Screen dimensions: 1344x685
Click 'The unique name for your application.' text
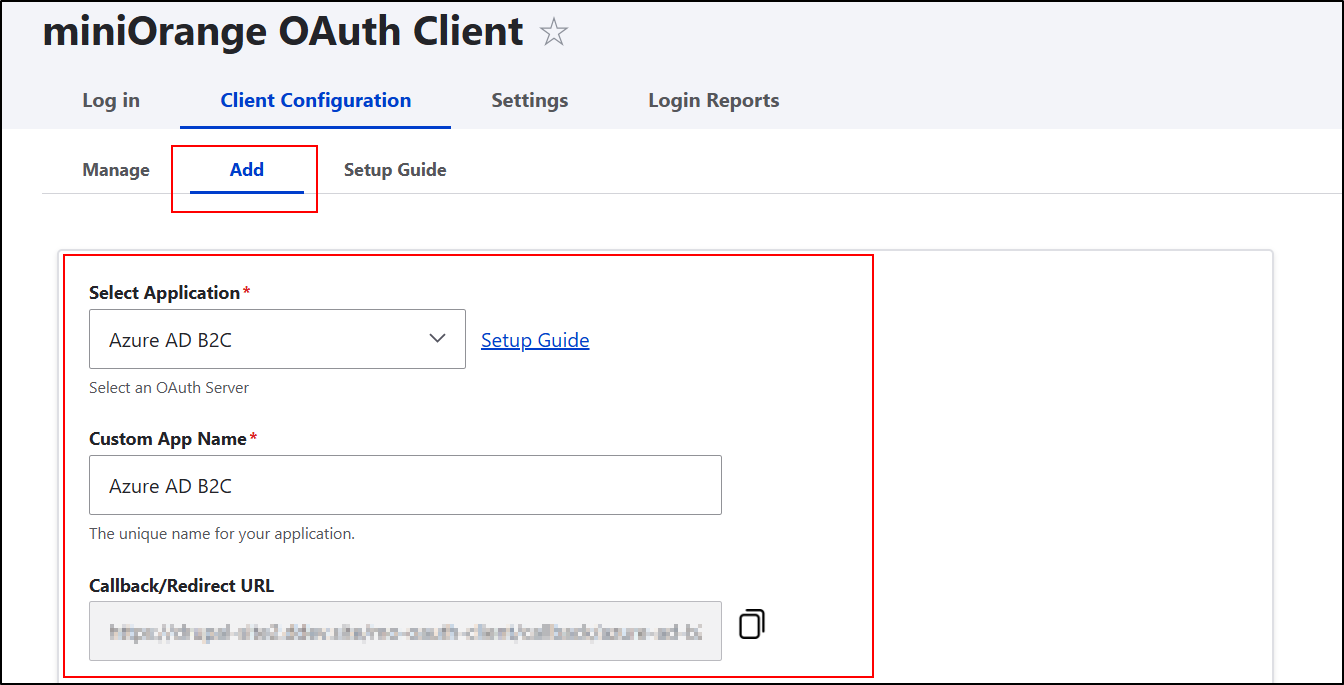222,534
